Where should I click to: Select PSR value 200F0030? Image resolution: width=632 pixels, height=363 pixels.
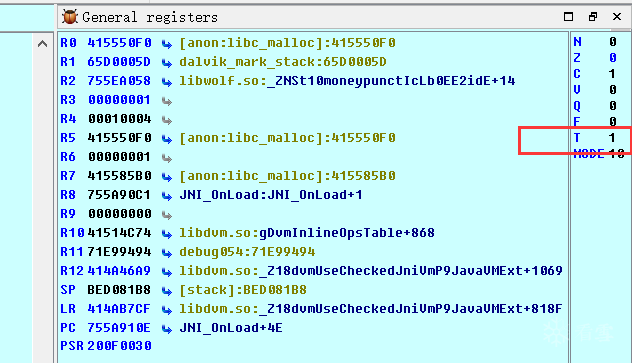click(119, 346)
